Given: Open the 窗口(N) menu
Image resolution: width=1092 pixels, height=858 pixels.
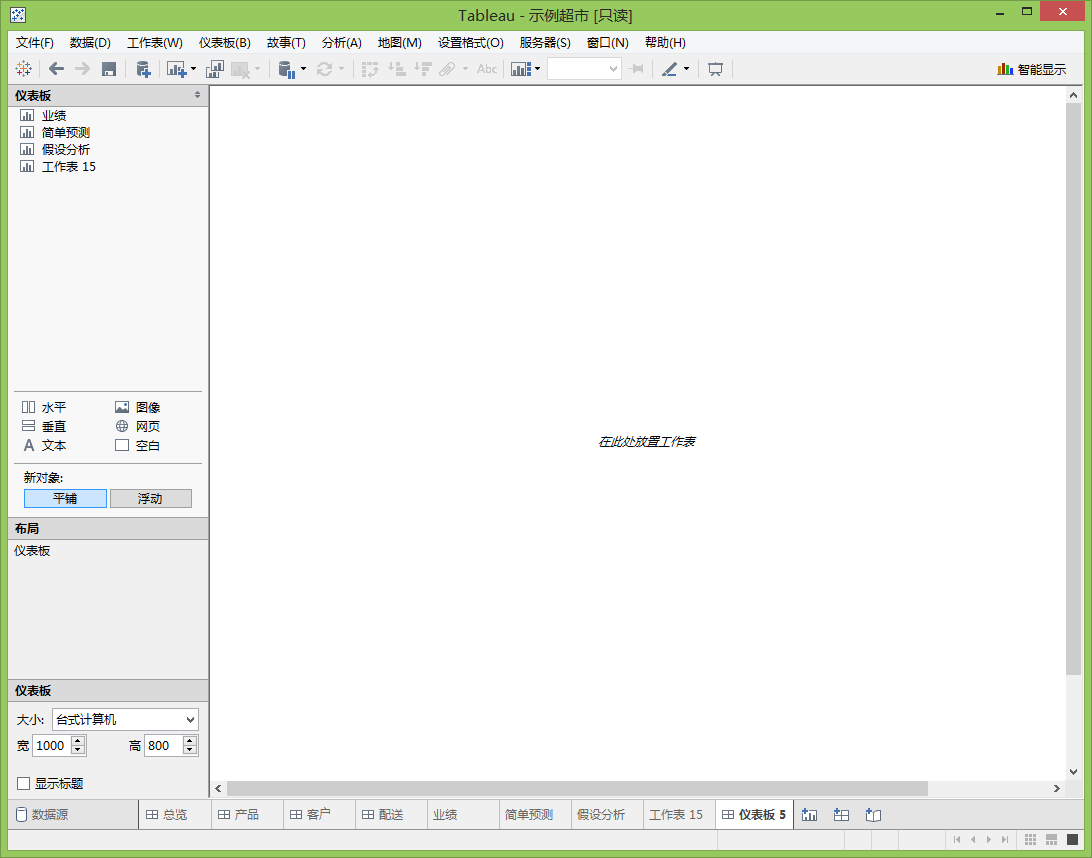Looking at the screenshot, I should (607, 42).
